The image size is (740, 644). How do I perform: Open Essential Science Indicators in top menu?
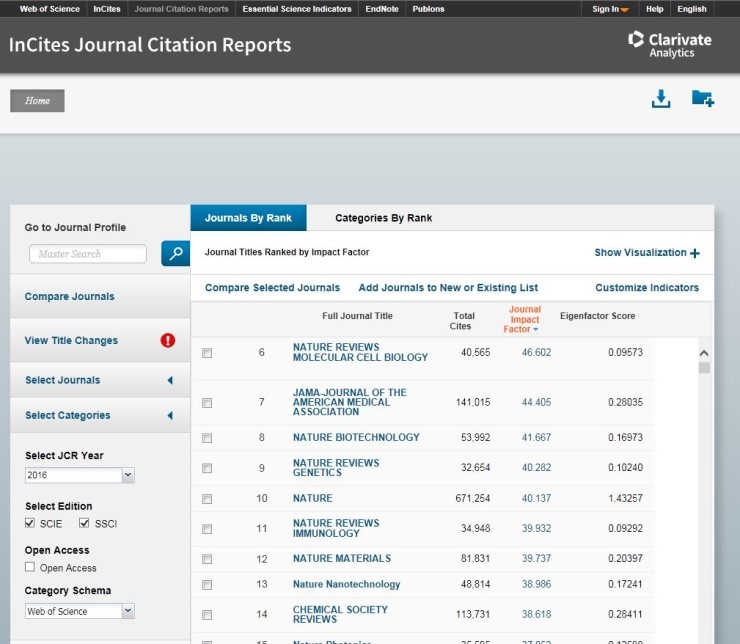[296, 9]
